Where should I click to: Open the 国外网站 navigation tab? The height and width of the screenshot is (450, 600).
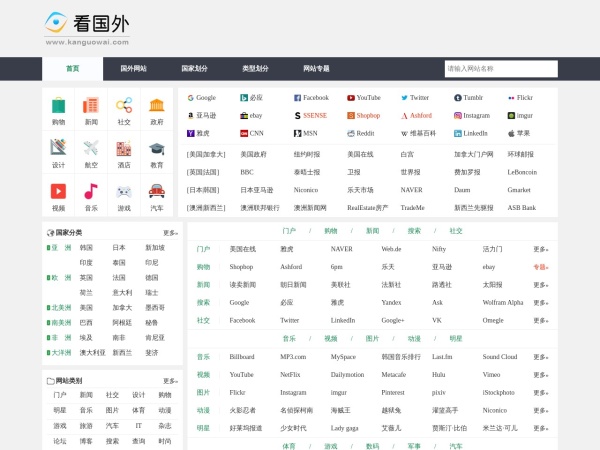[134, 69]
